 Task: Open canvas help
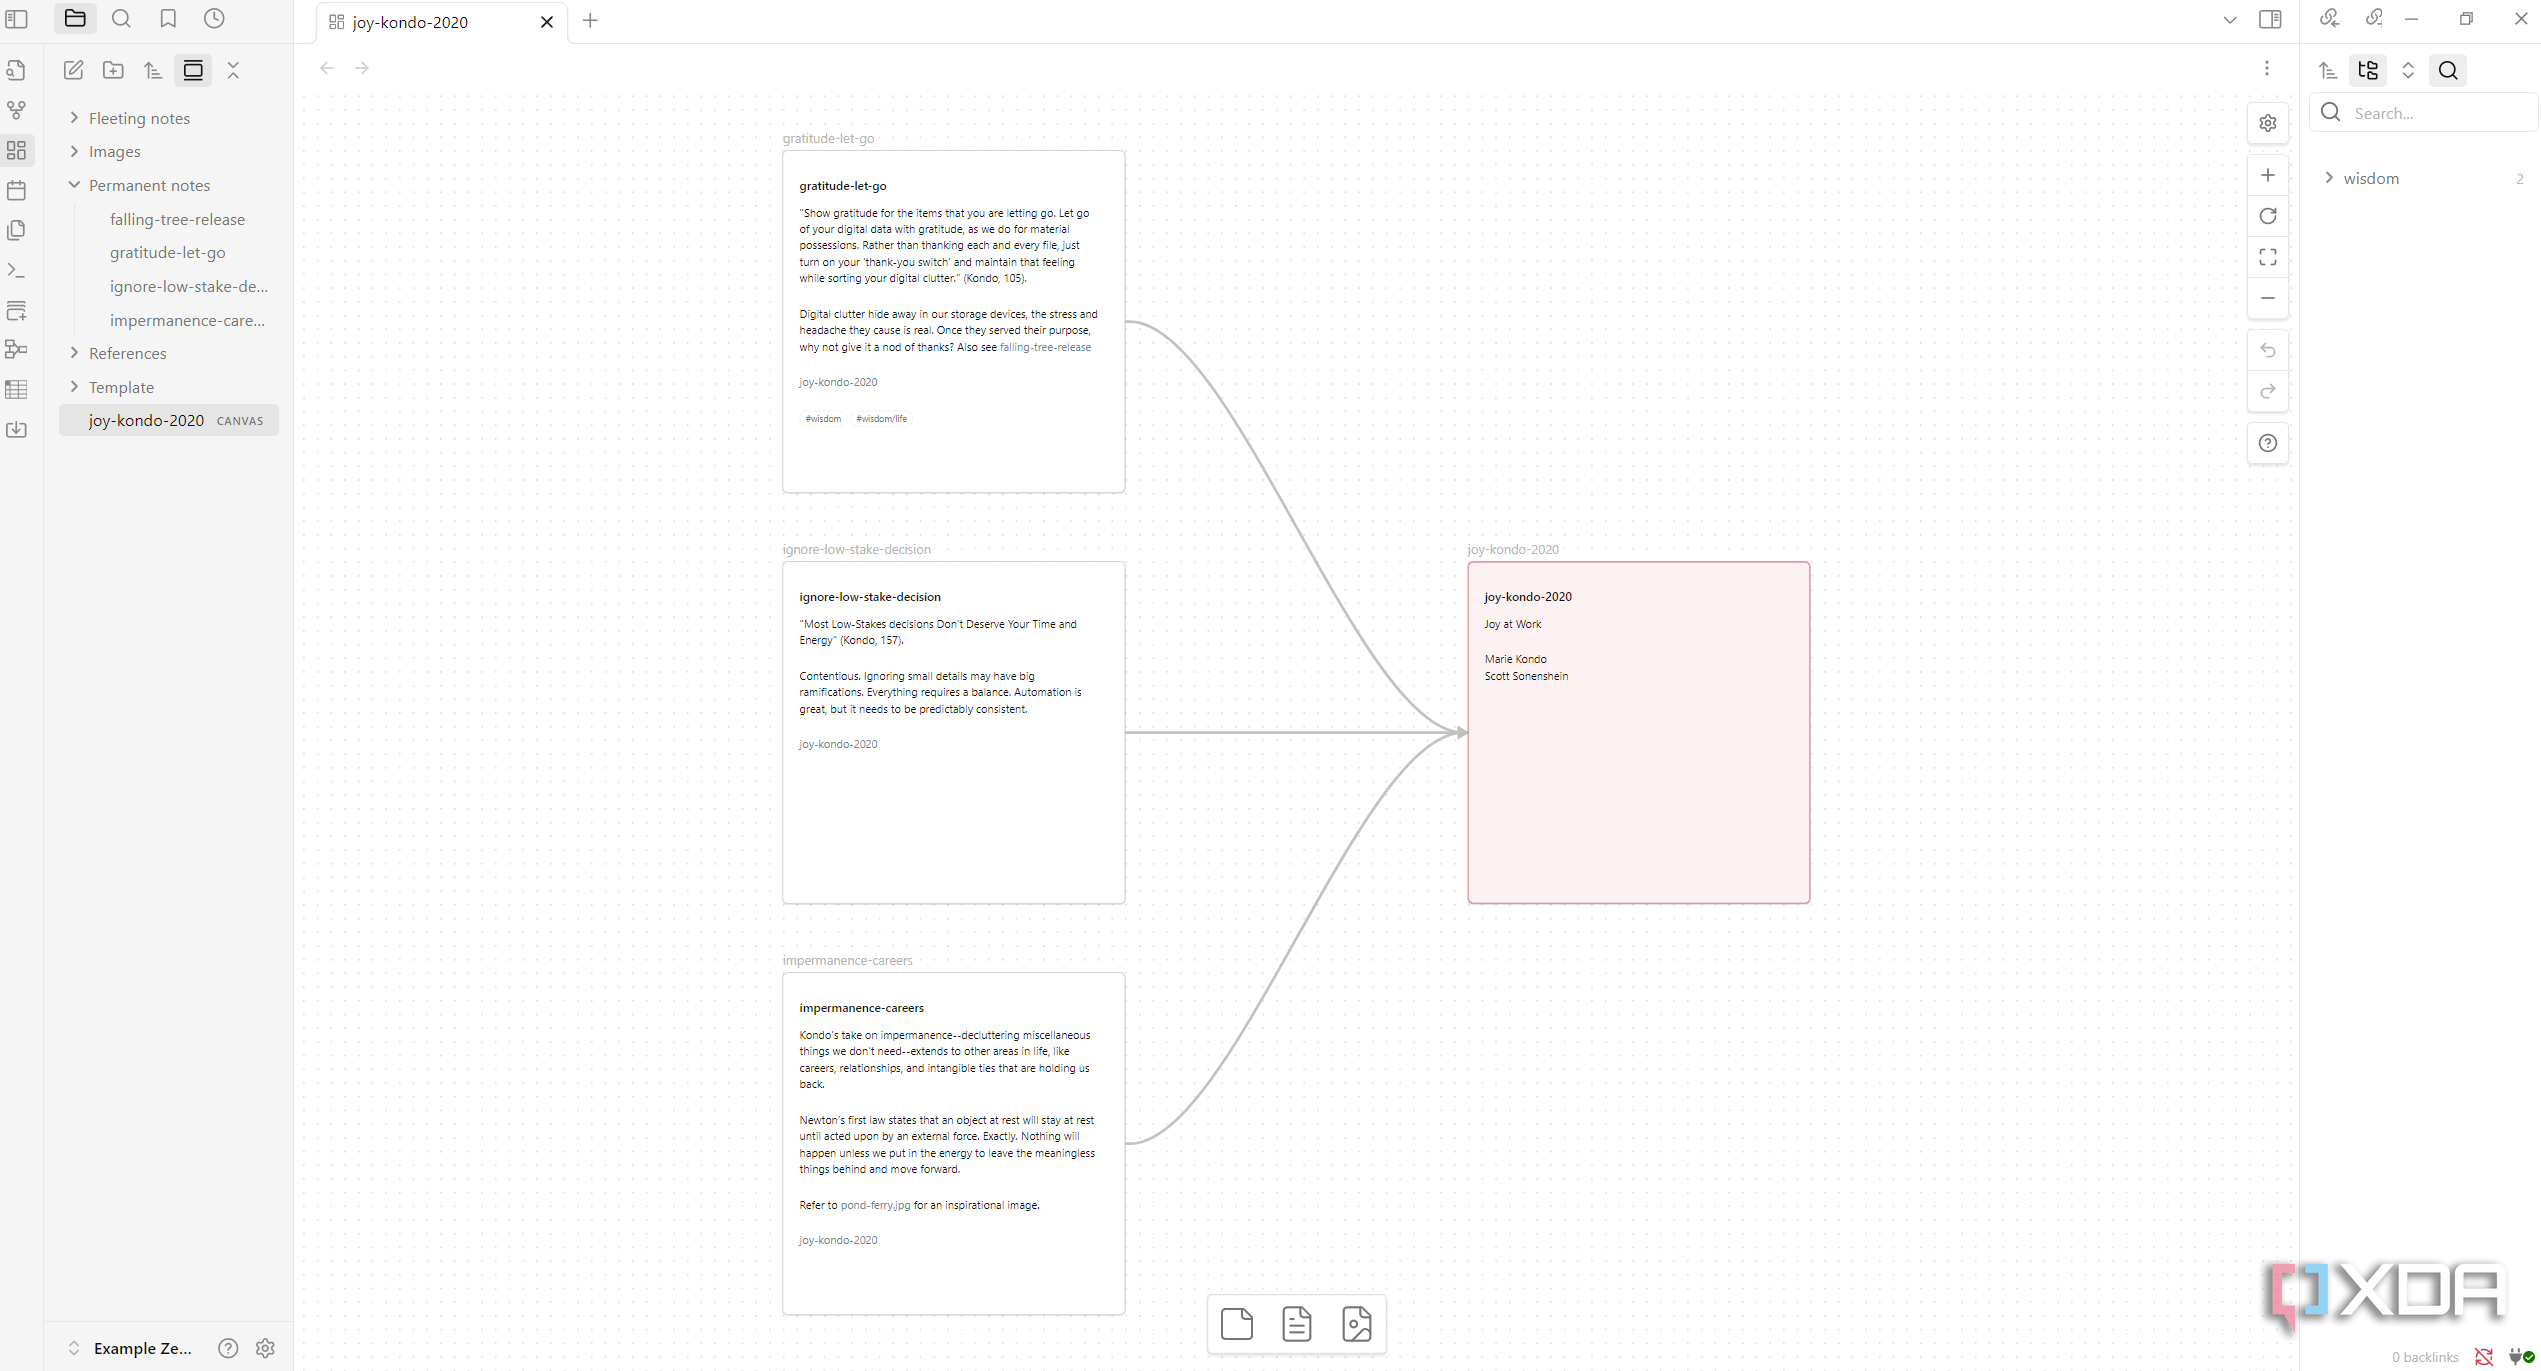(2268, 443)
